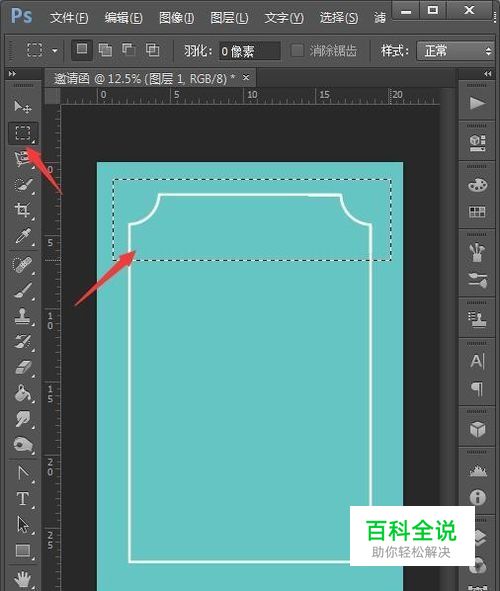Open the 编辑(E) menu
Image resolution: width=500 pixels, height=591 pixels.
(124, 18)
